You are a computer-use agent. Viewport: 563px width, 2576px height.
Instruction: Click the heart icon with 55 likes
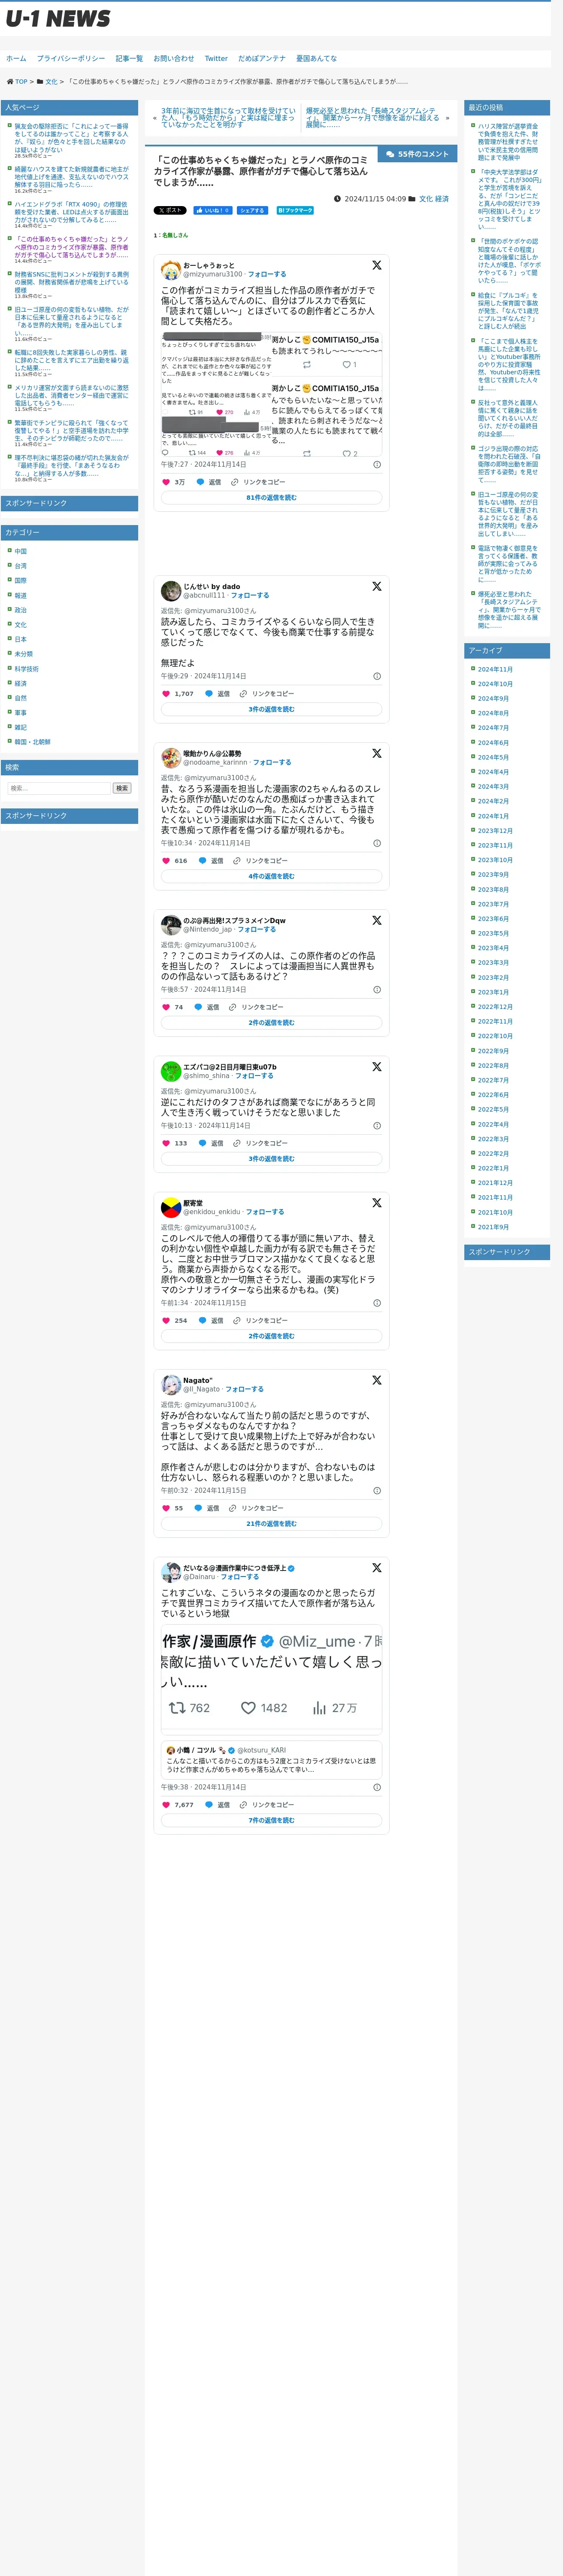tap(166, 1508)
